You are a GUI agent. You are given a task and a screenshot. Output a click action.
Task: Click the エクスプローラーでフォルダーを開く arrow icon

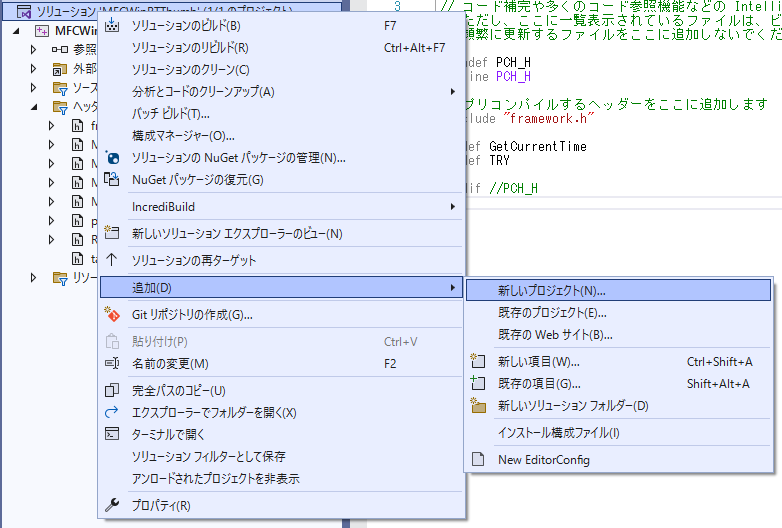pos(112,412)
